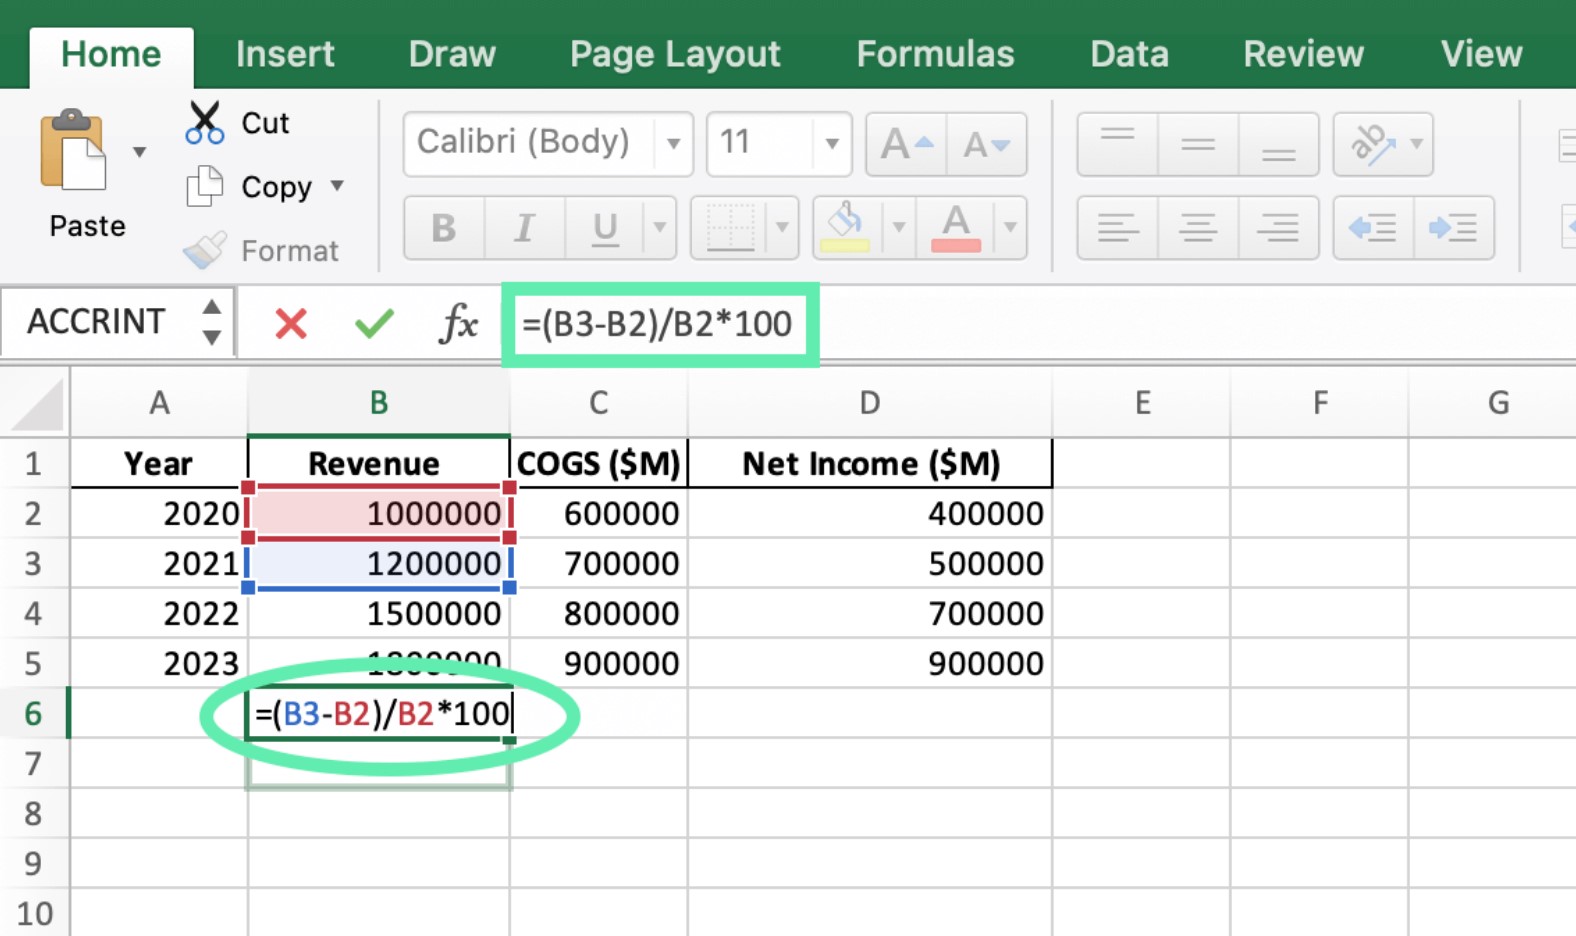Increase font size with large A

coord(906,145)
